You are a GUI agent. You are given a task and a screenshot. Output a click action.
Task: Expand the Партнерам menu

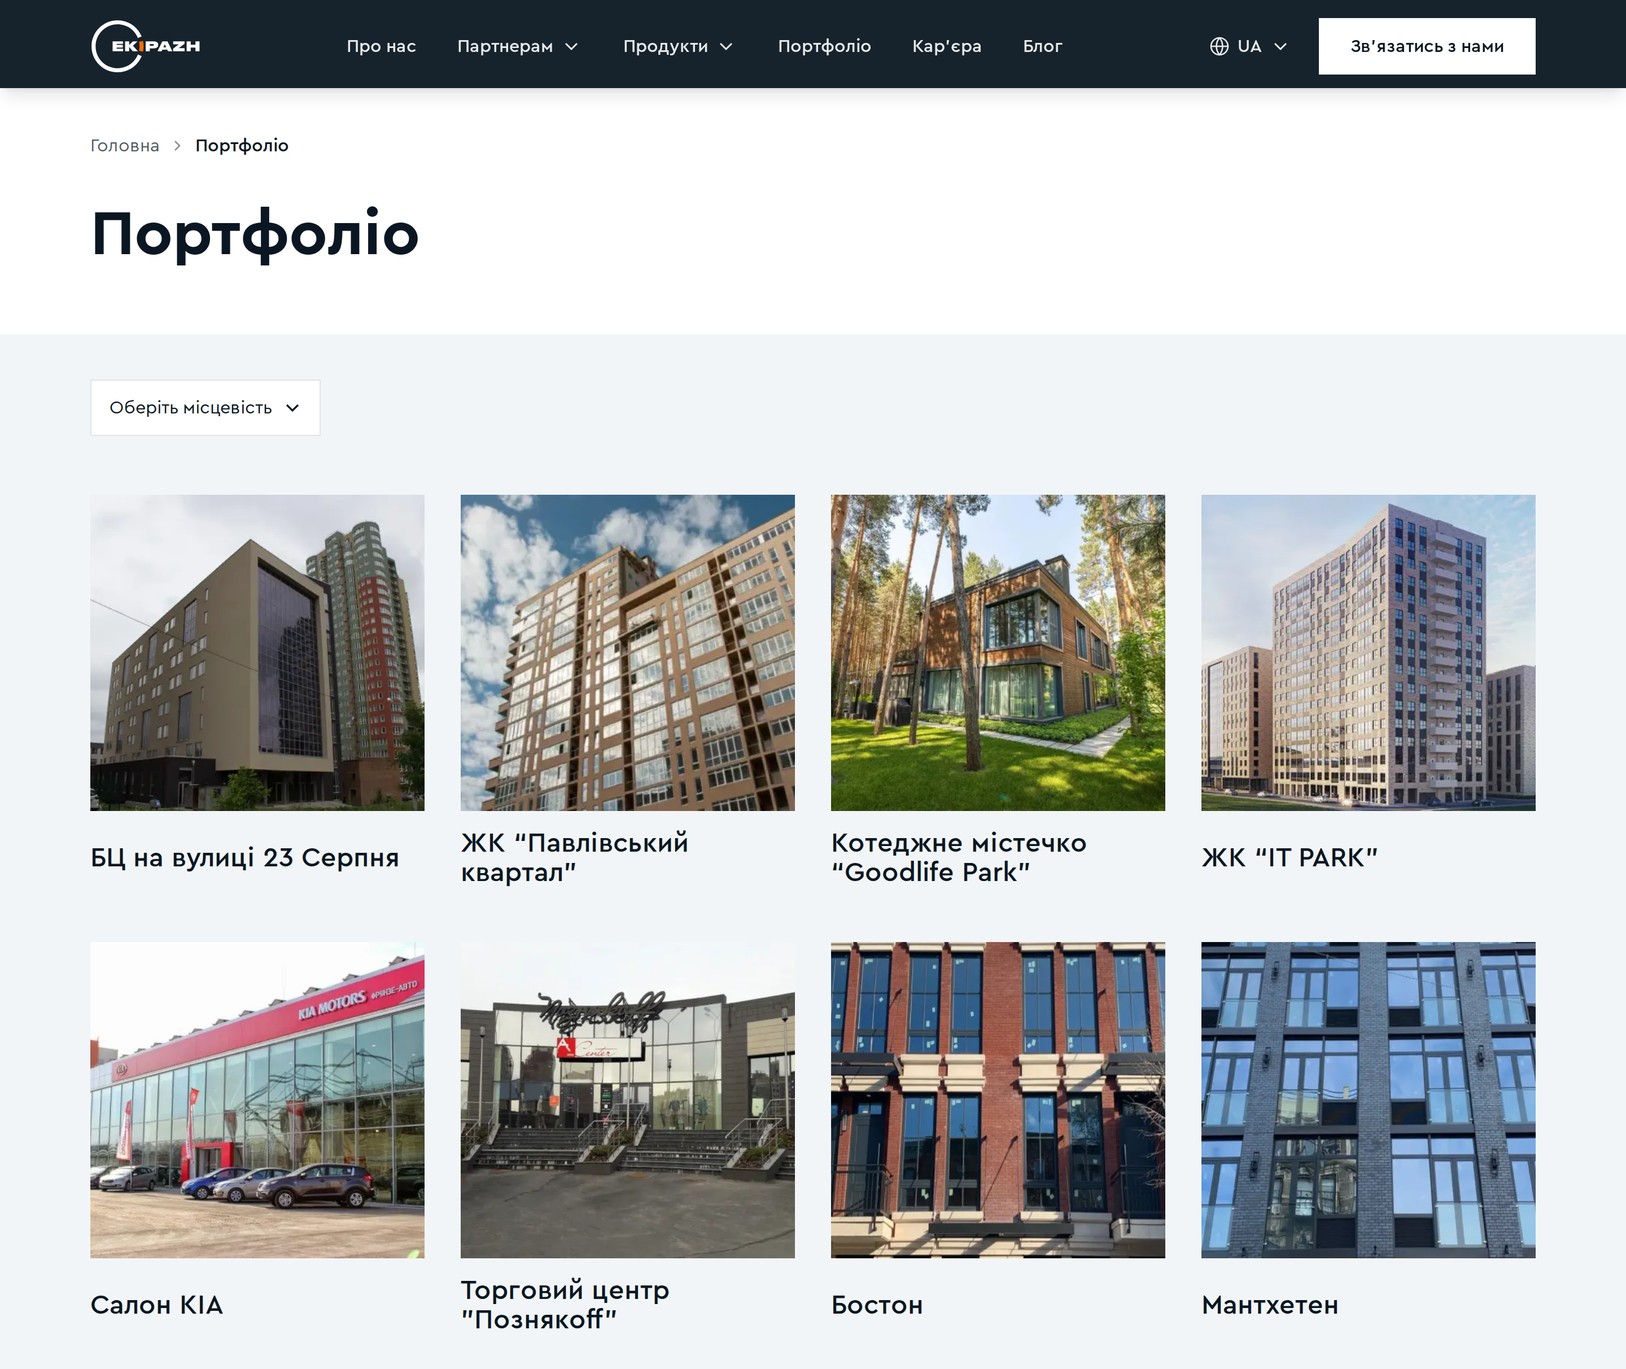(518, 46)
